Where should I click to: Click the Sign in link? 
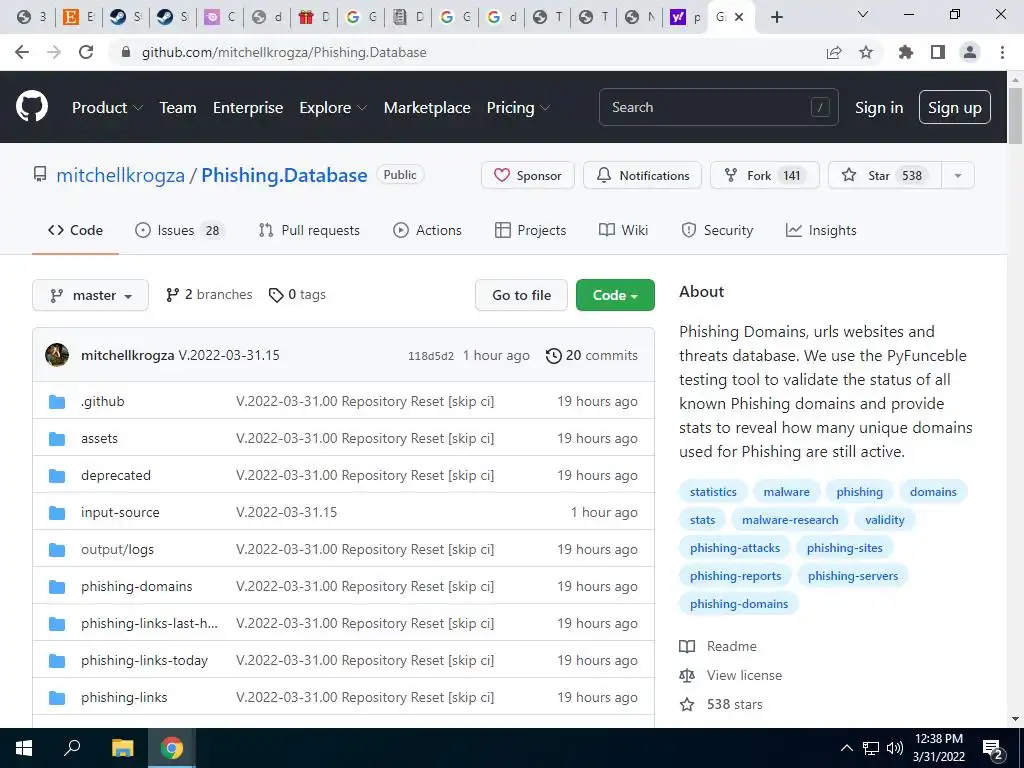point(879,107)
